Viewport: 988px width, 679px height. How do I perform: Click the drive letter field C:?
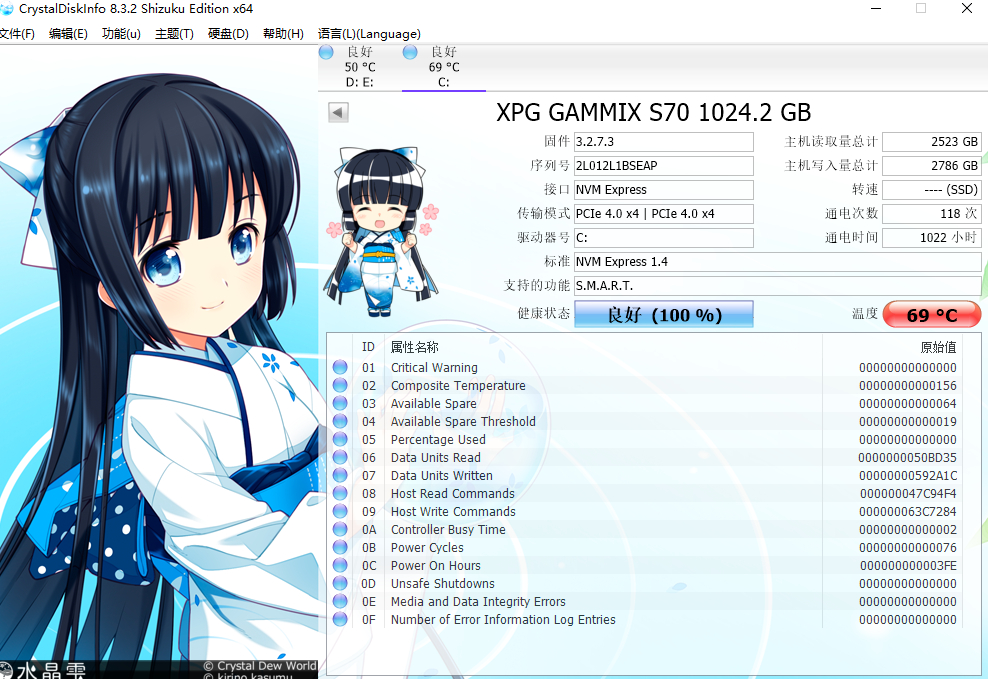pyautogui.click(x=664, y=237)
